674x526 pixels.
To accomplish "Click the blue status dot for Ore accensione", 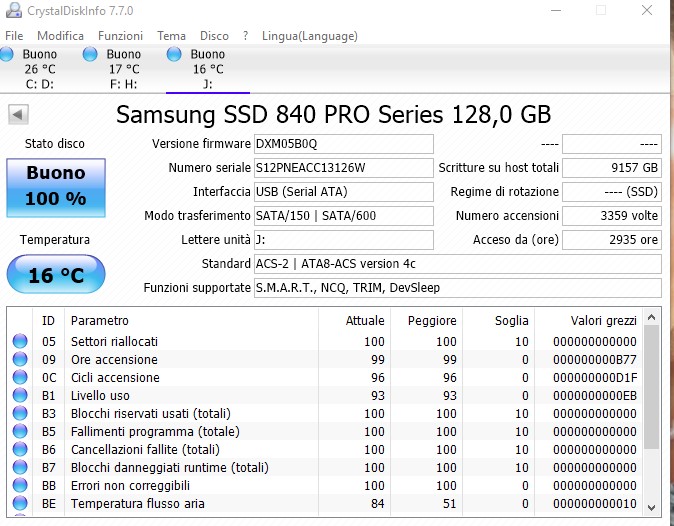I will pyautogui.click(x=20, y=359).
